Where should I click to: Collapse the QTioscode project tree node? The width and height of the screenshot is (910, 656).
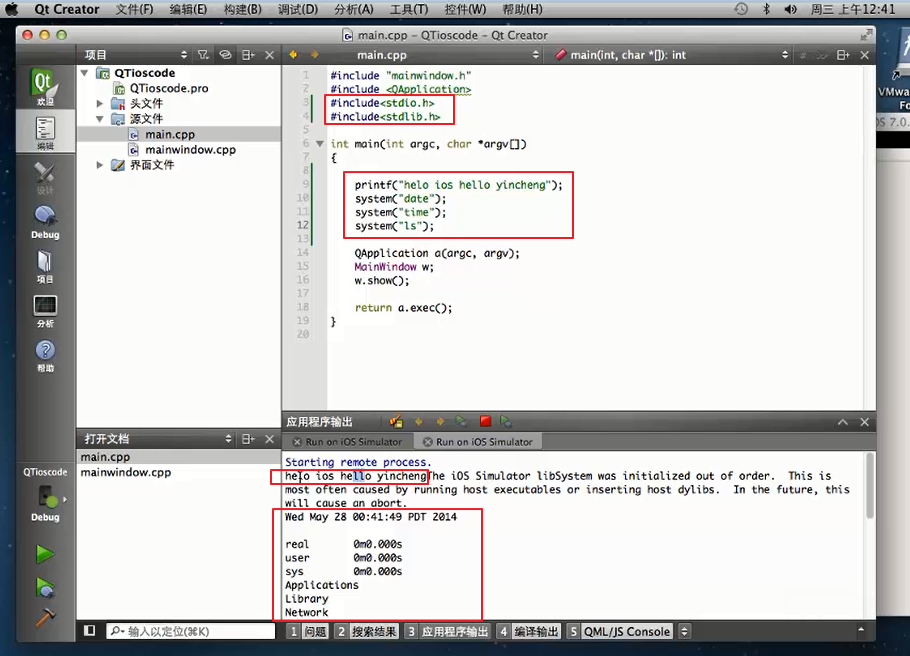[x=85, y=73]
